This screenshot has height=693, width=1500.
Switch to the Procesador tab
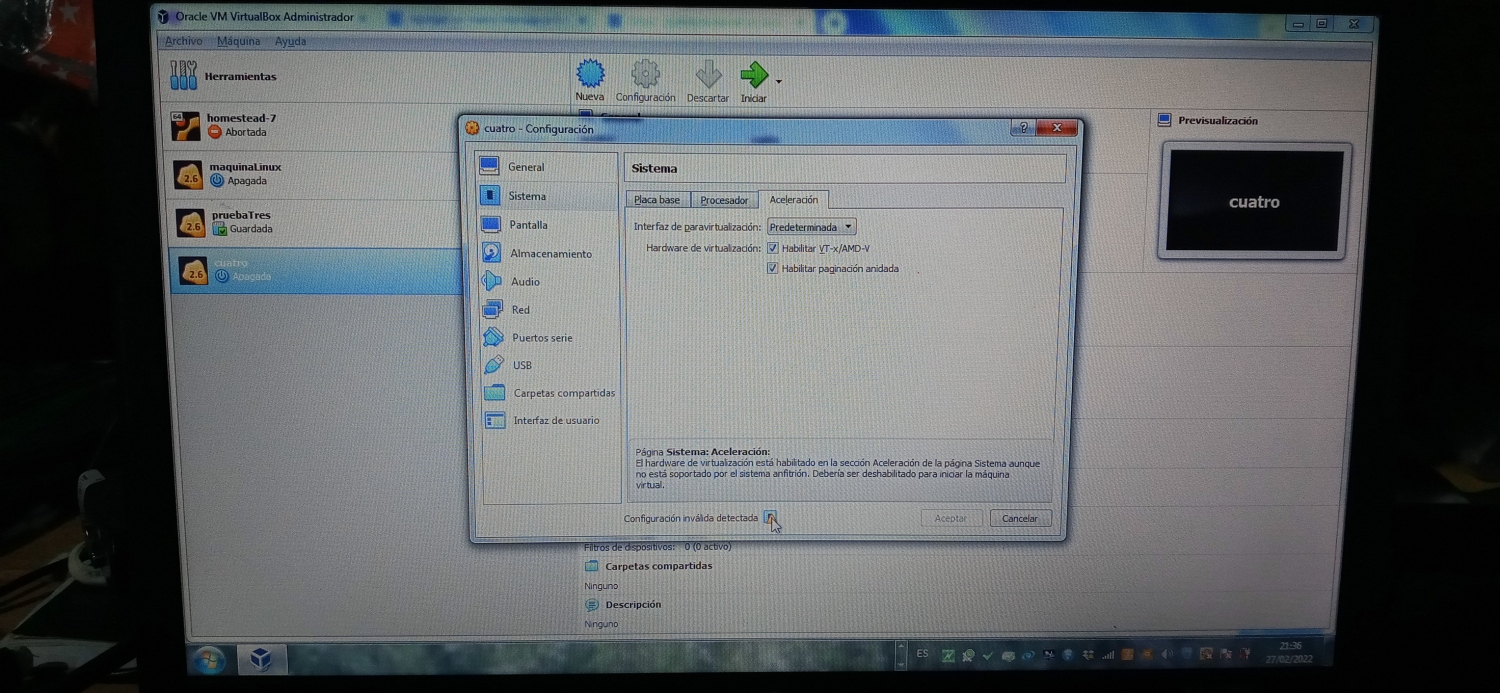tap(724, 200)
